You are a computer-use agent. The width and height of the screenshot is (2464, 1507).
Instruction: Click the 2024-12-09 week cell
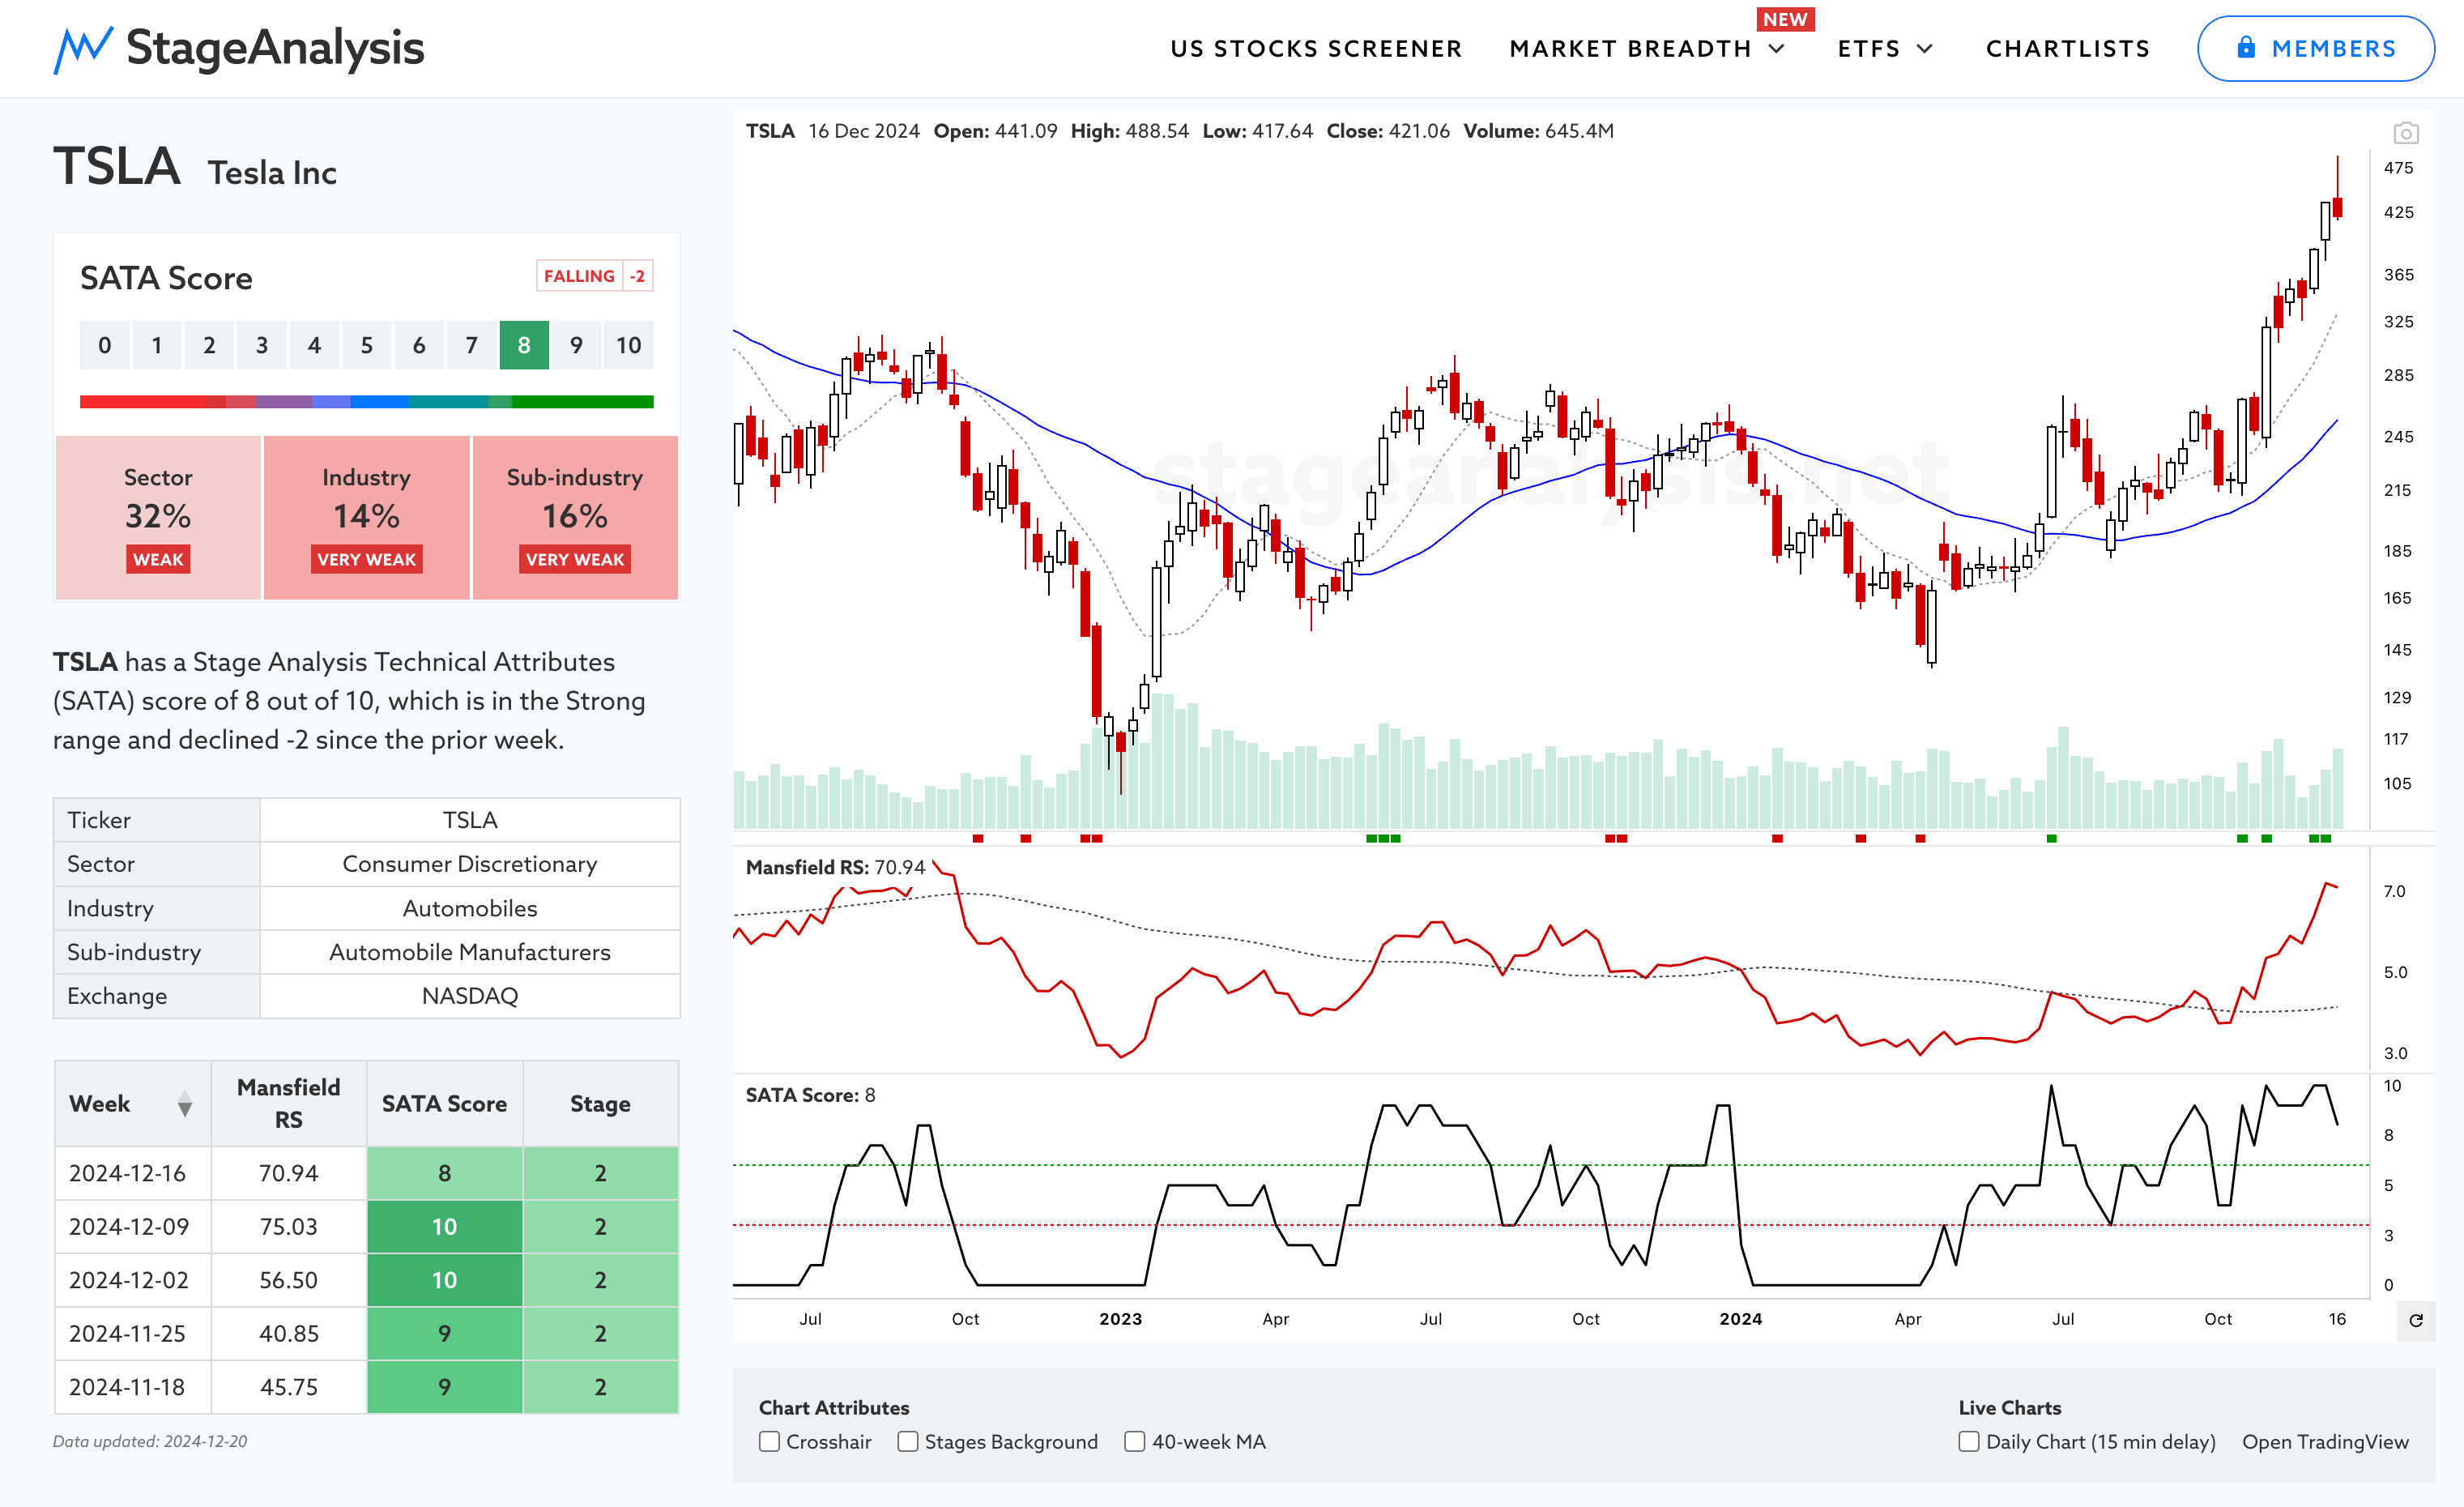[132, 1227]
